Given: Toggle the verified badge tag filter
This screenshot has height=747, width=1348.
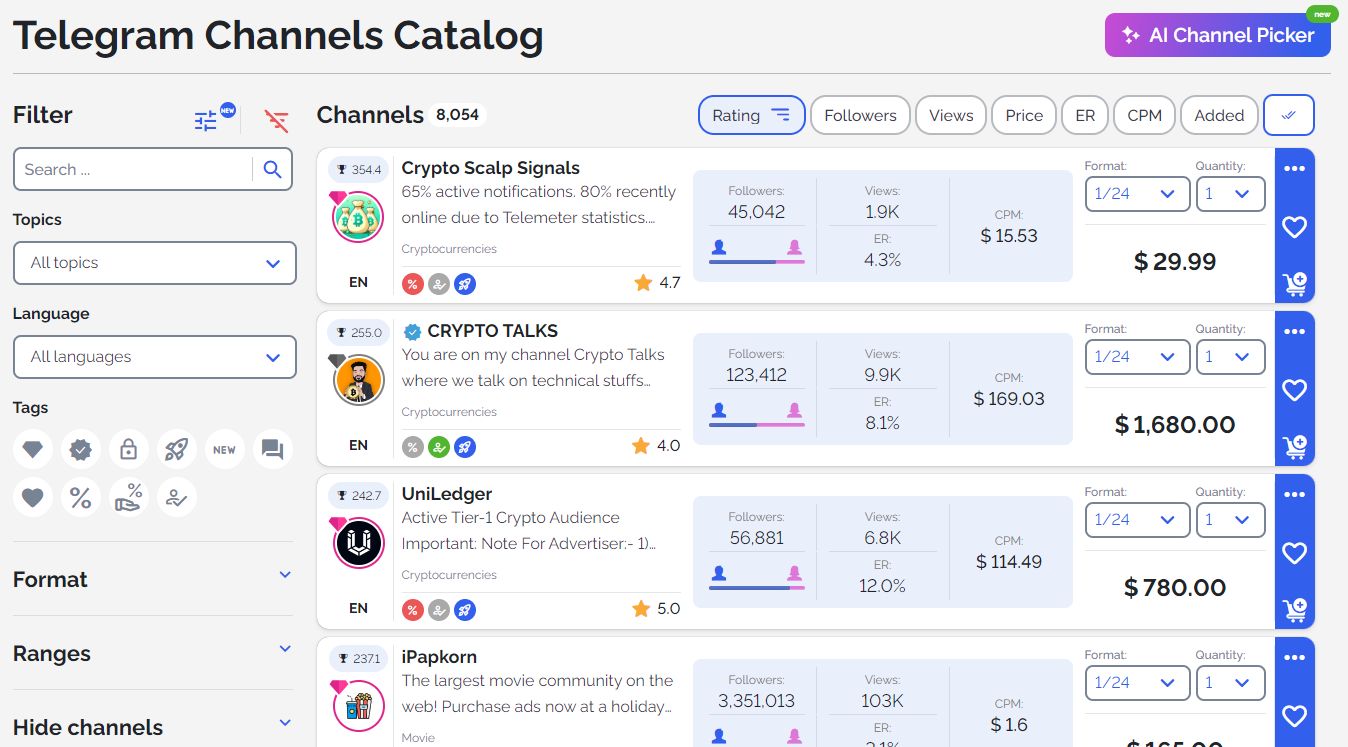Looking at the screenshot, I should coord(81,450).
